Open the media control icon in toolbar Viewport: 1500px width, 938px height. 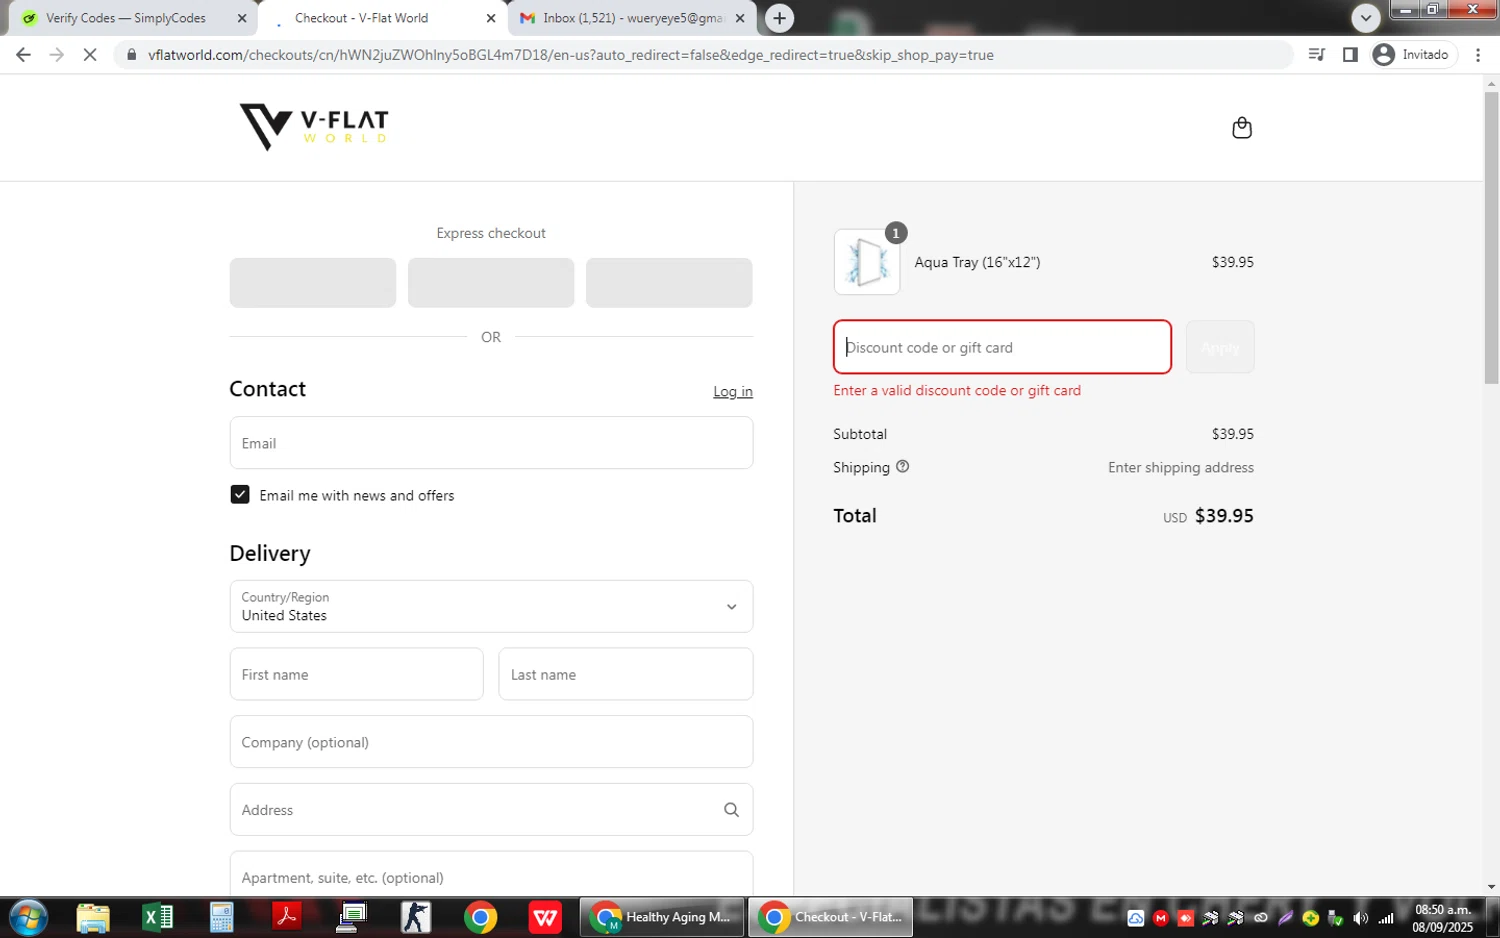1316,55
